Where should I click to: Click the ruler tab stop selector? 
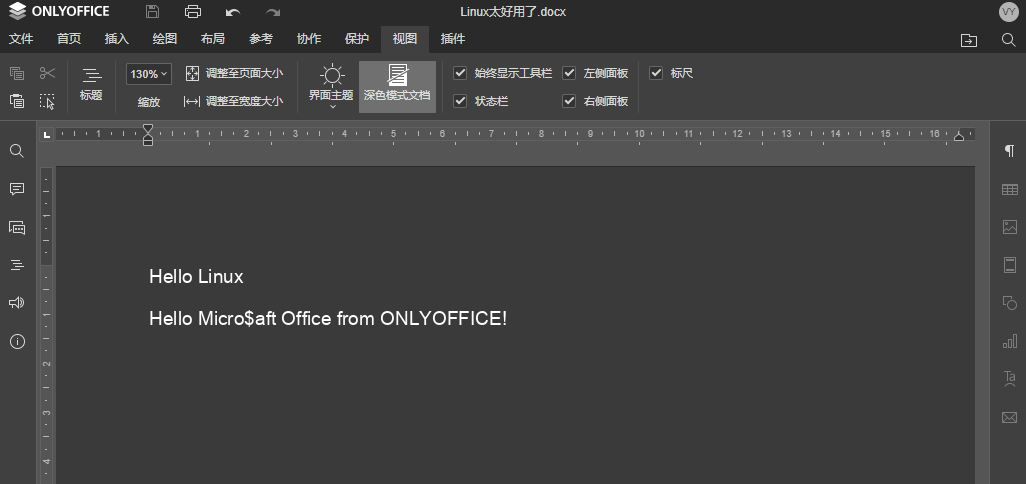[x=46, y=135]
